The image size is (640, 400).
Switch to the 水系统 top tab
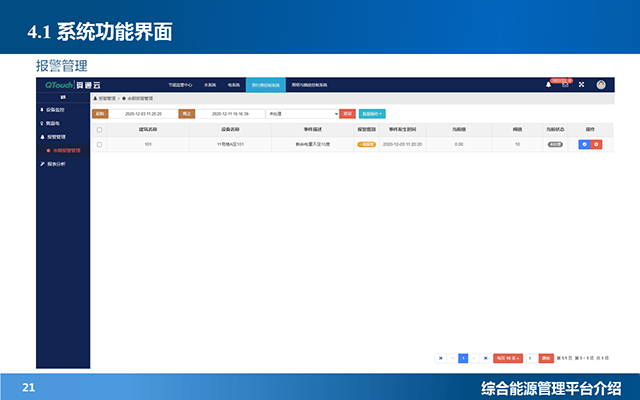point(210,85)
